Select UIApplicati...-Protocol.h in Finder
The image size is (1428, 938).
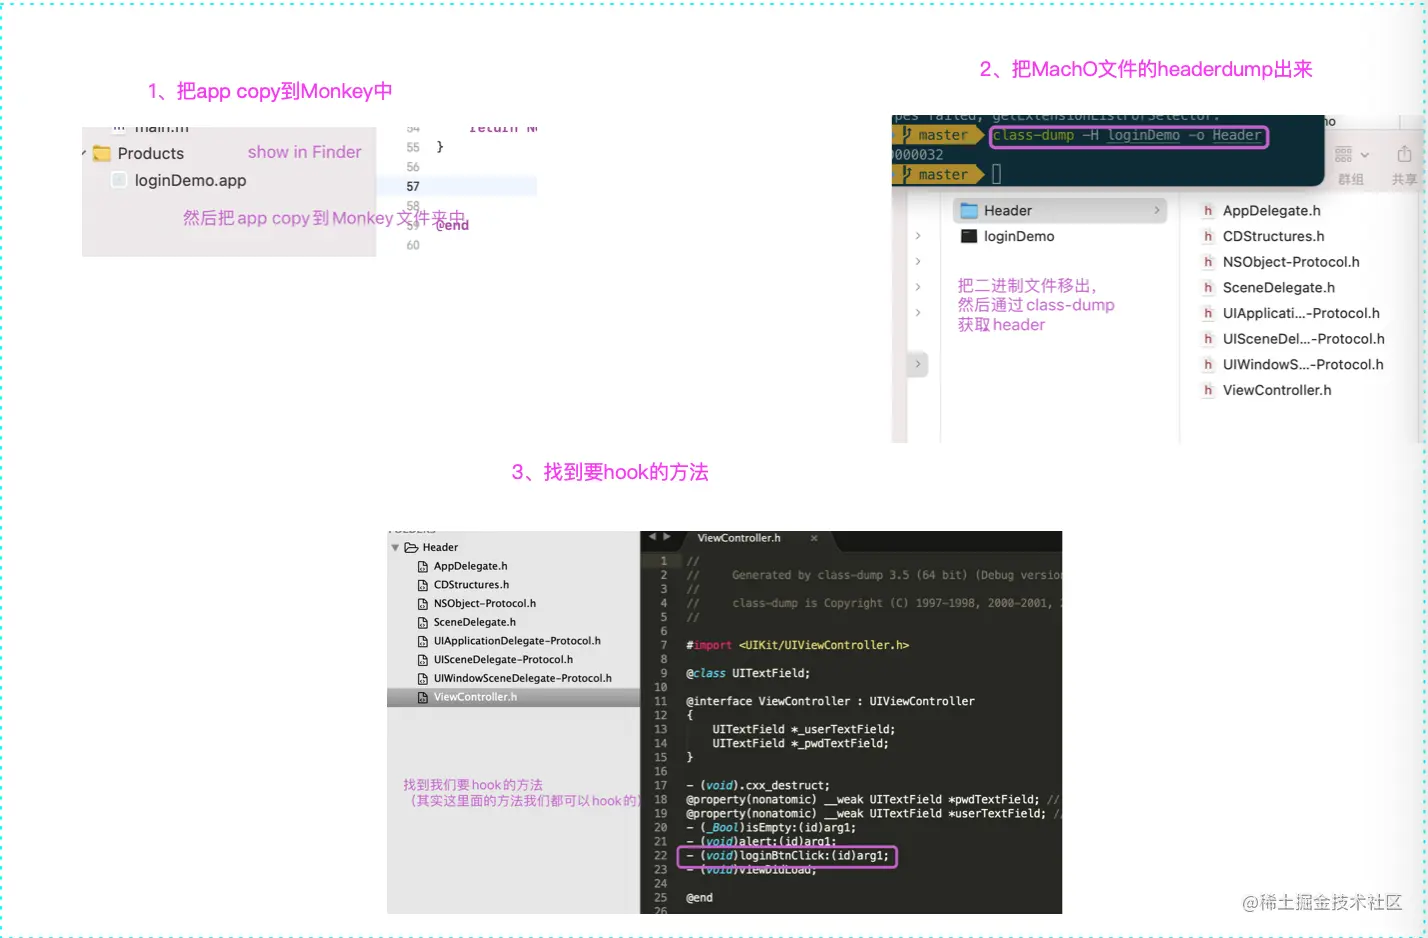coord(1291,313)
